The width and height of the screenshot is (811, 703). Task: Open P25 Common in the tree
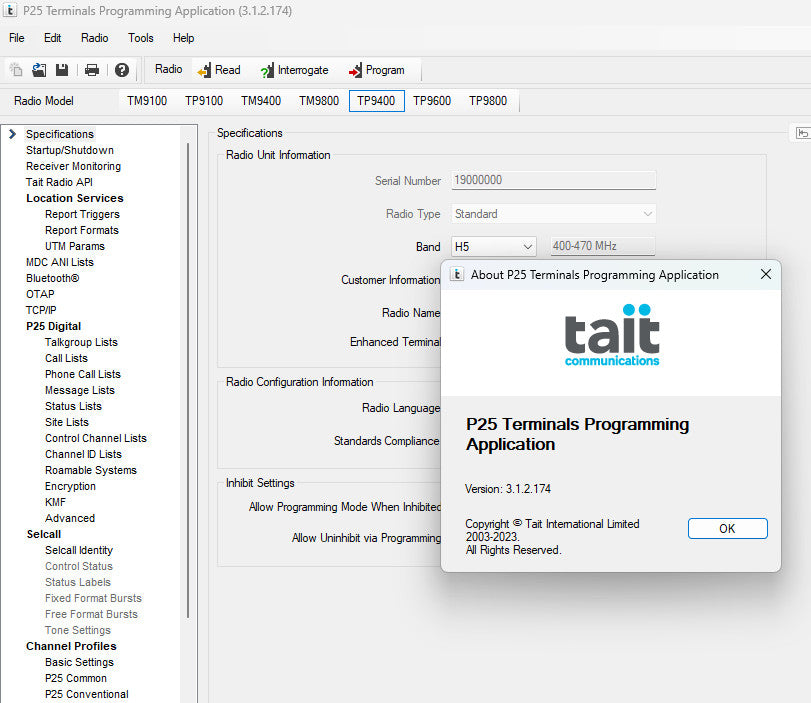click(x=76, y=679)
